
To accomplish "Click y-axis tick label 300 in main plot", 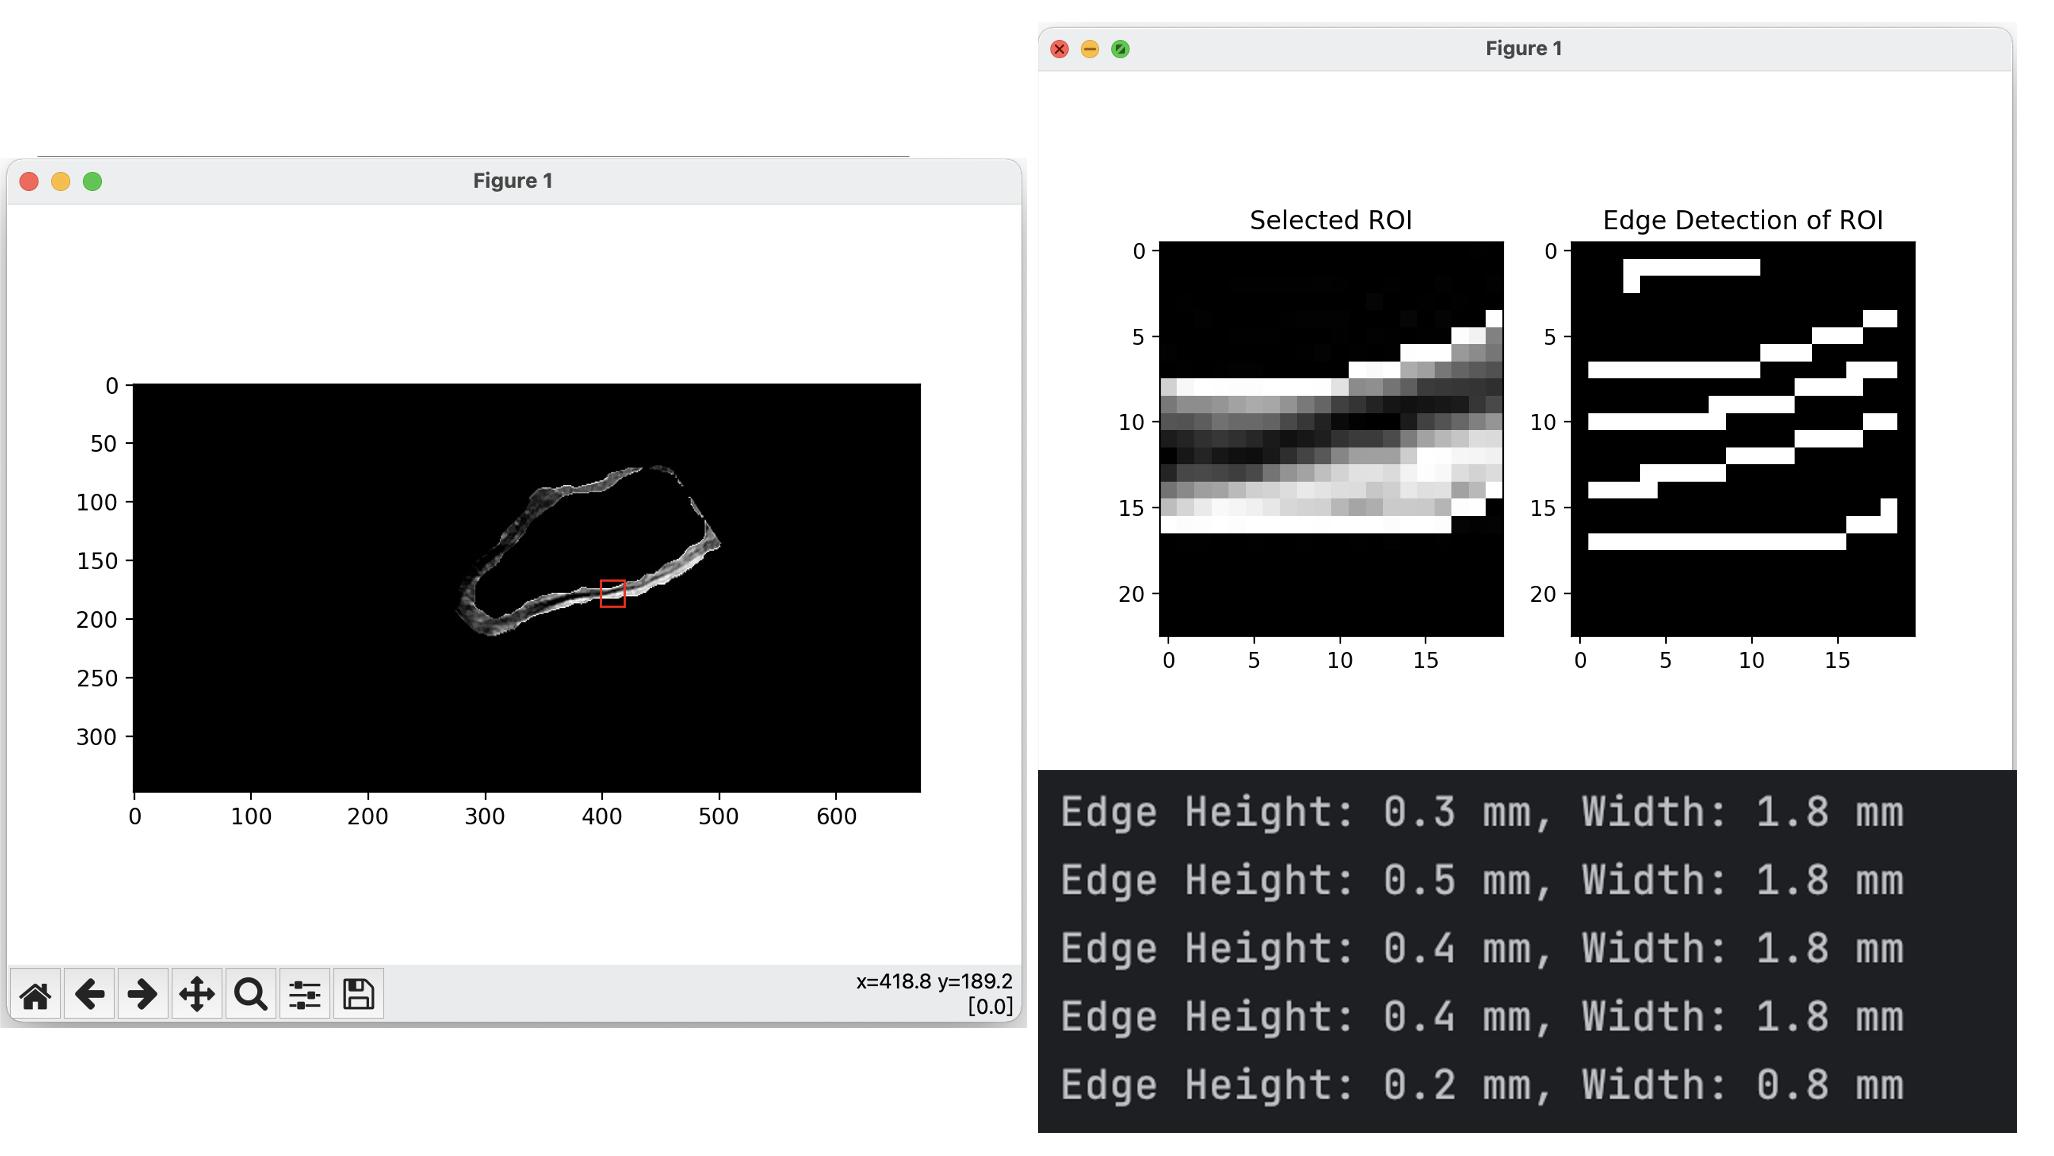I will 97,737.
